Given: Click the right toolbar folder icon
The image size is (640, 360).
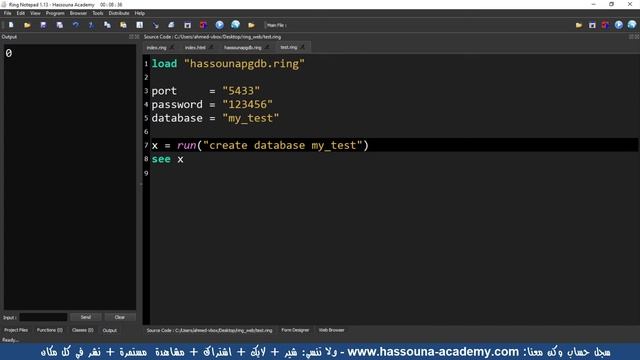Looking at the screenshot, I should pyautogui.click(x=579, y=25).
